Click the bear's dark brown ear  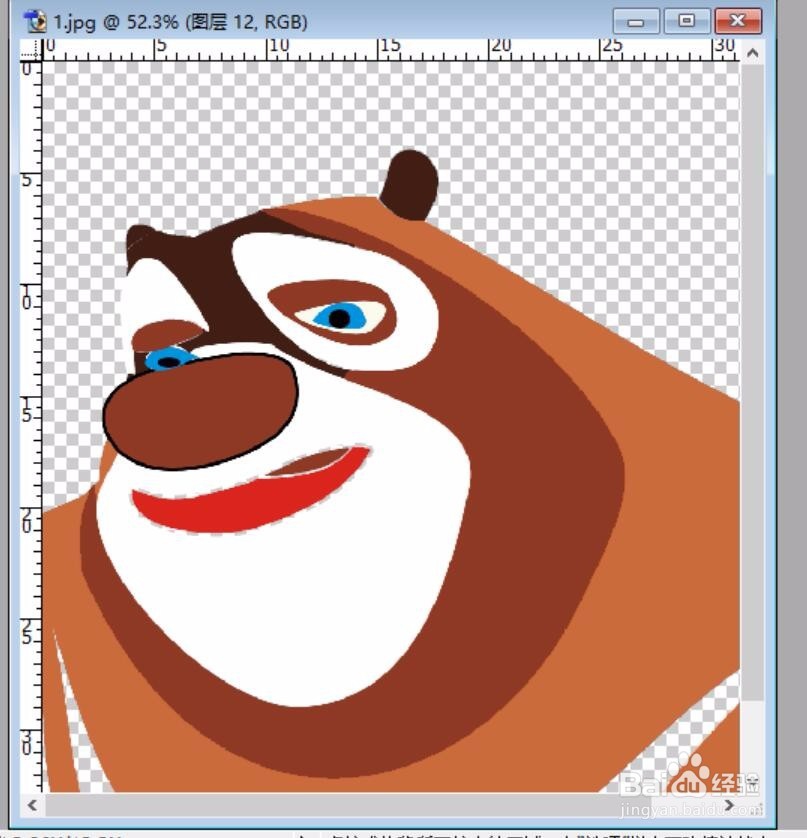[409, 185]
